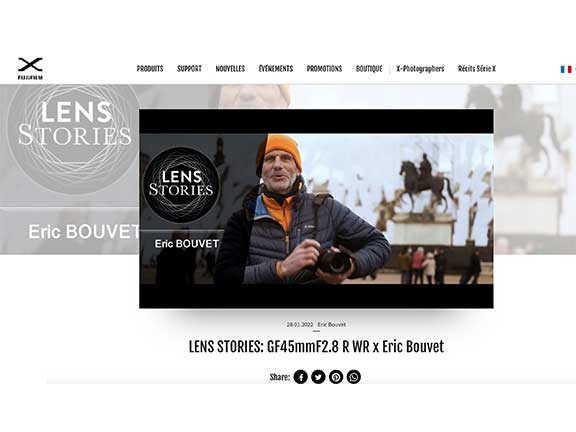Share article on Pinterest

tap(336, 377)
